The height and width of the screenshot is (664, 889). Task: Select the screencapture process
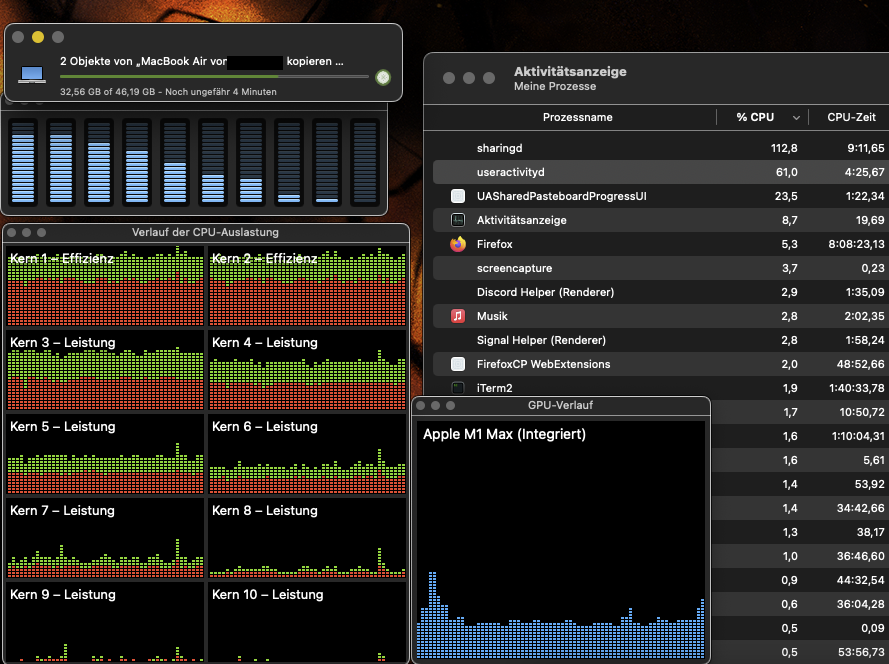pos(661,268)
